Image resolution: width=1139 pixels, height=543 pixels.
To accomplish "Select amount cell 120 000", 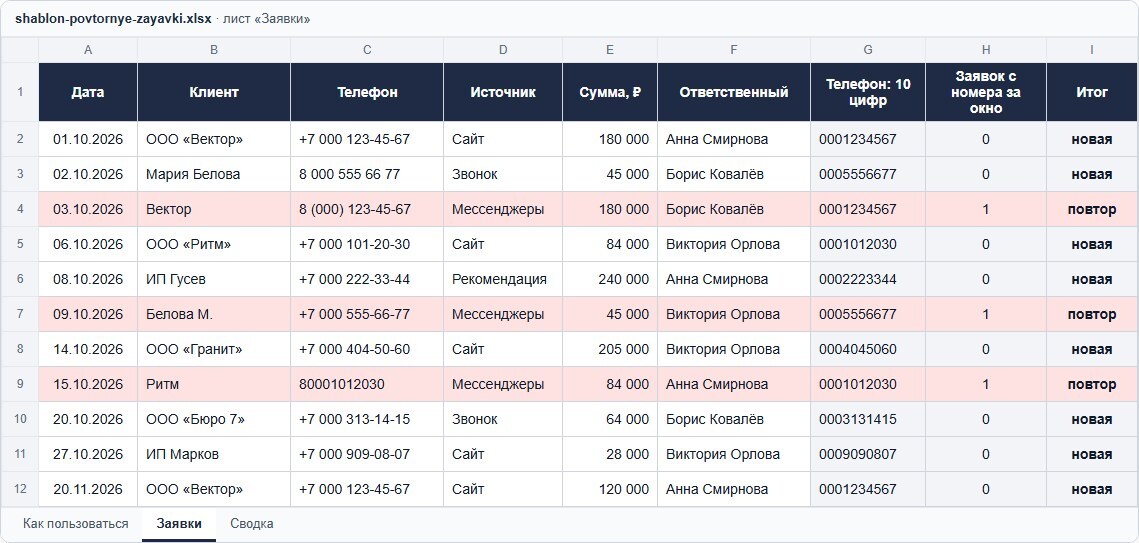I will pos(610,489).
